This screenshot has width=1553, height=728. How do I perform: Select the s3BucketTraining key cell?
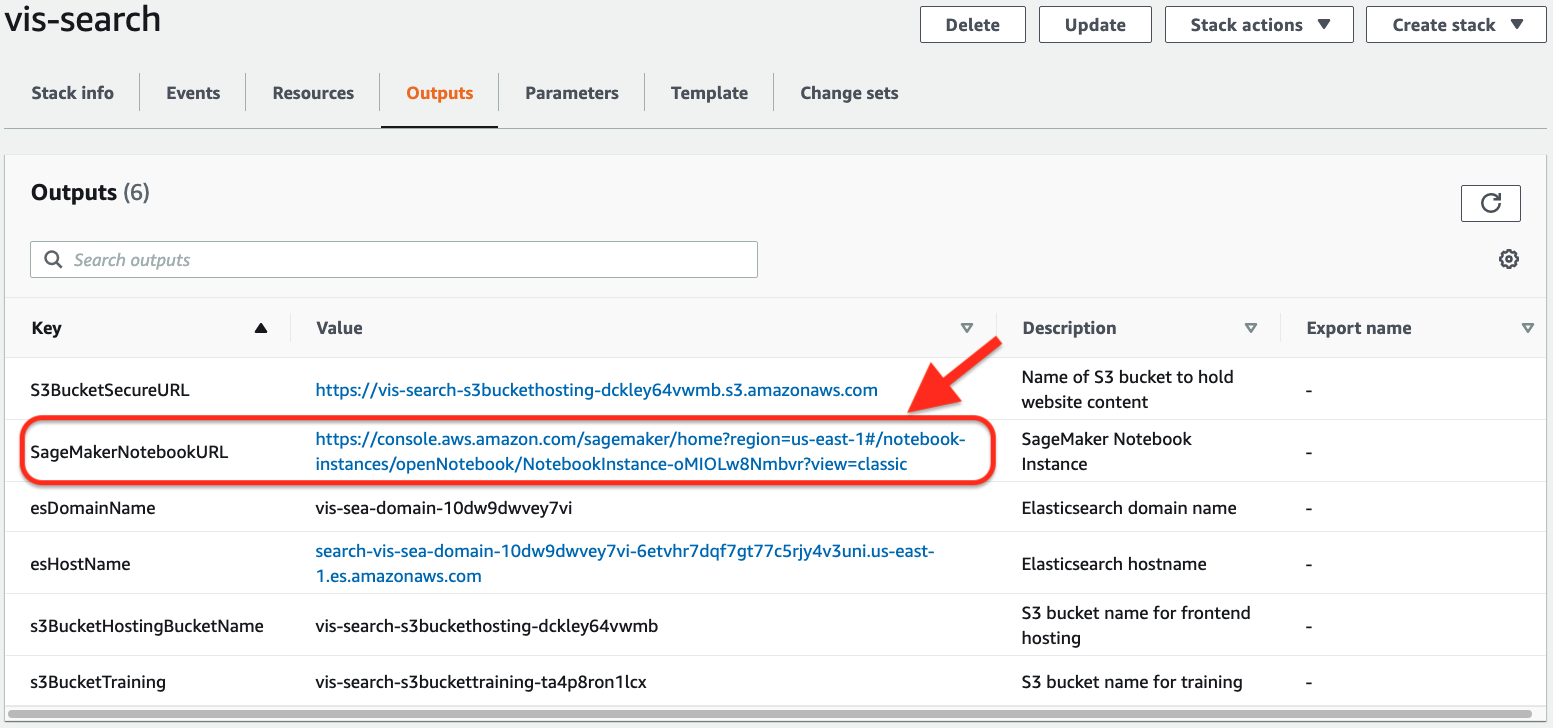[x=98, y=682]
